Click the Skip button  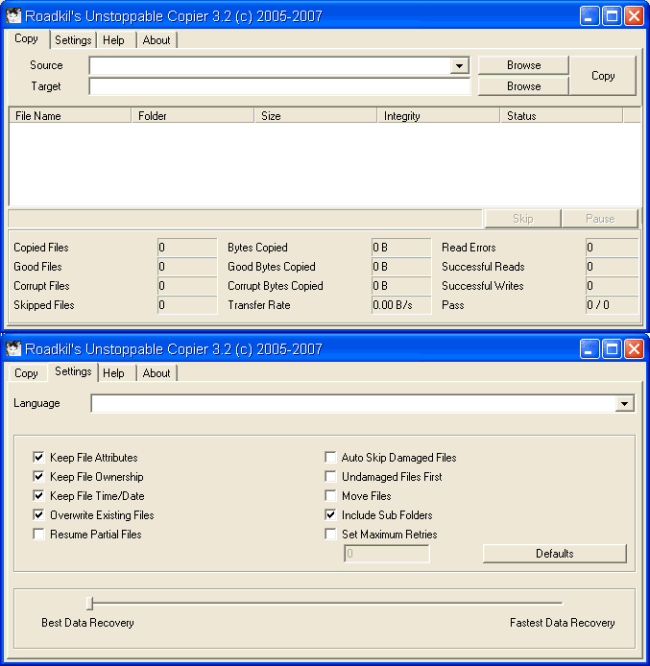point(523,219)
